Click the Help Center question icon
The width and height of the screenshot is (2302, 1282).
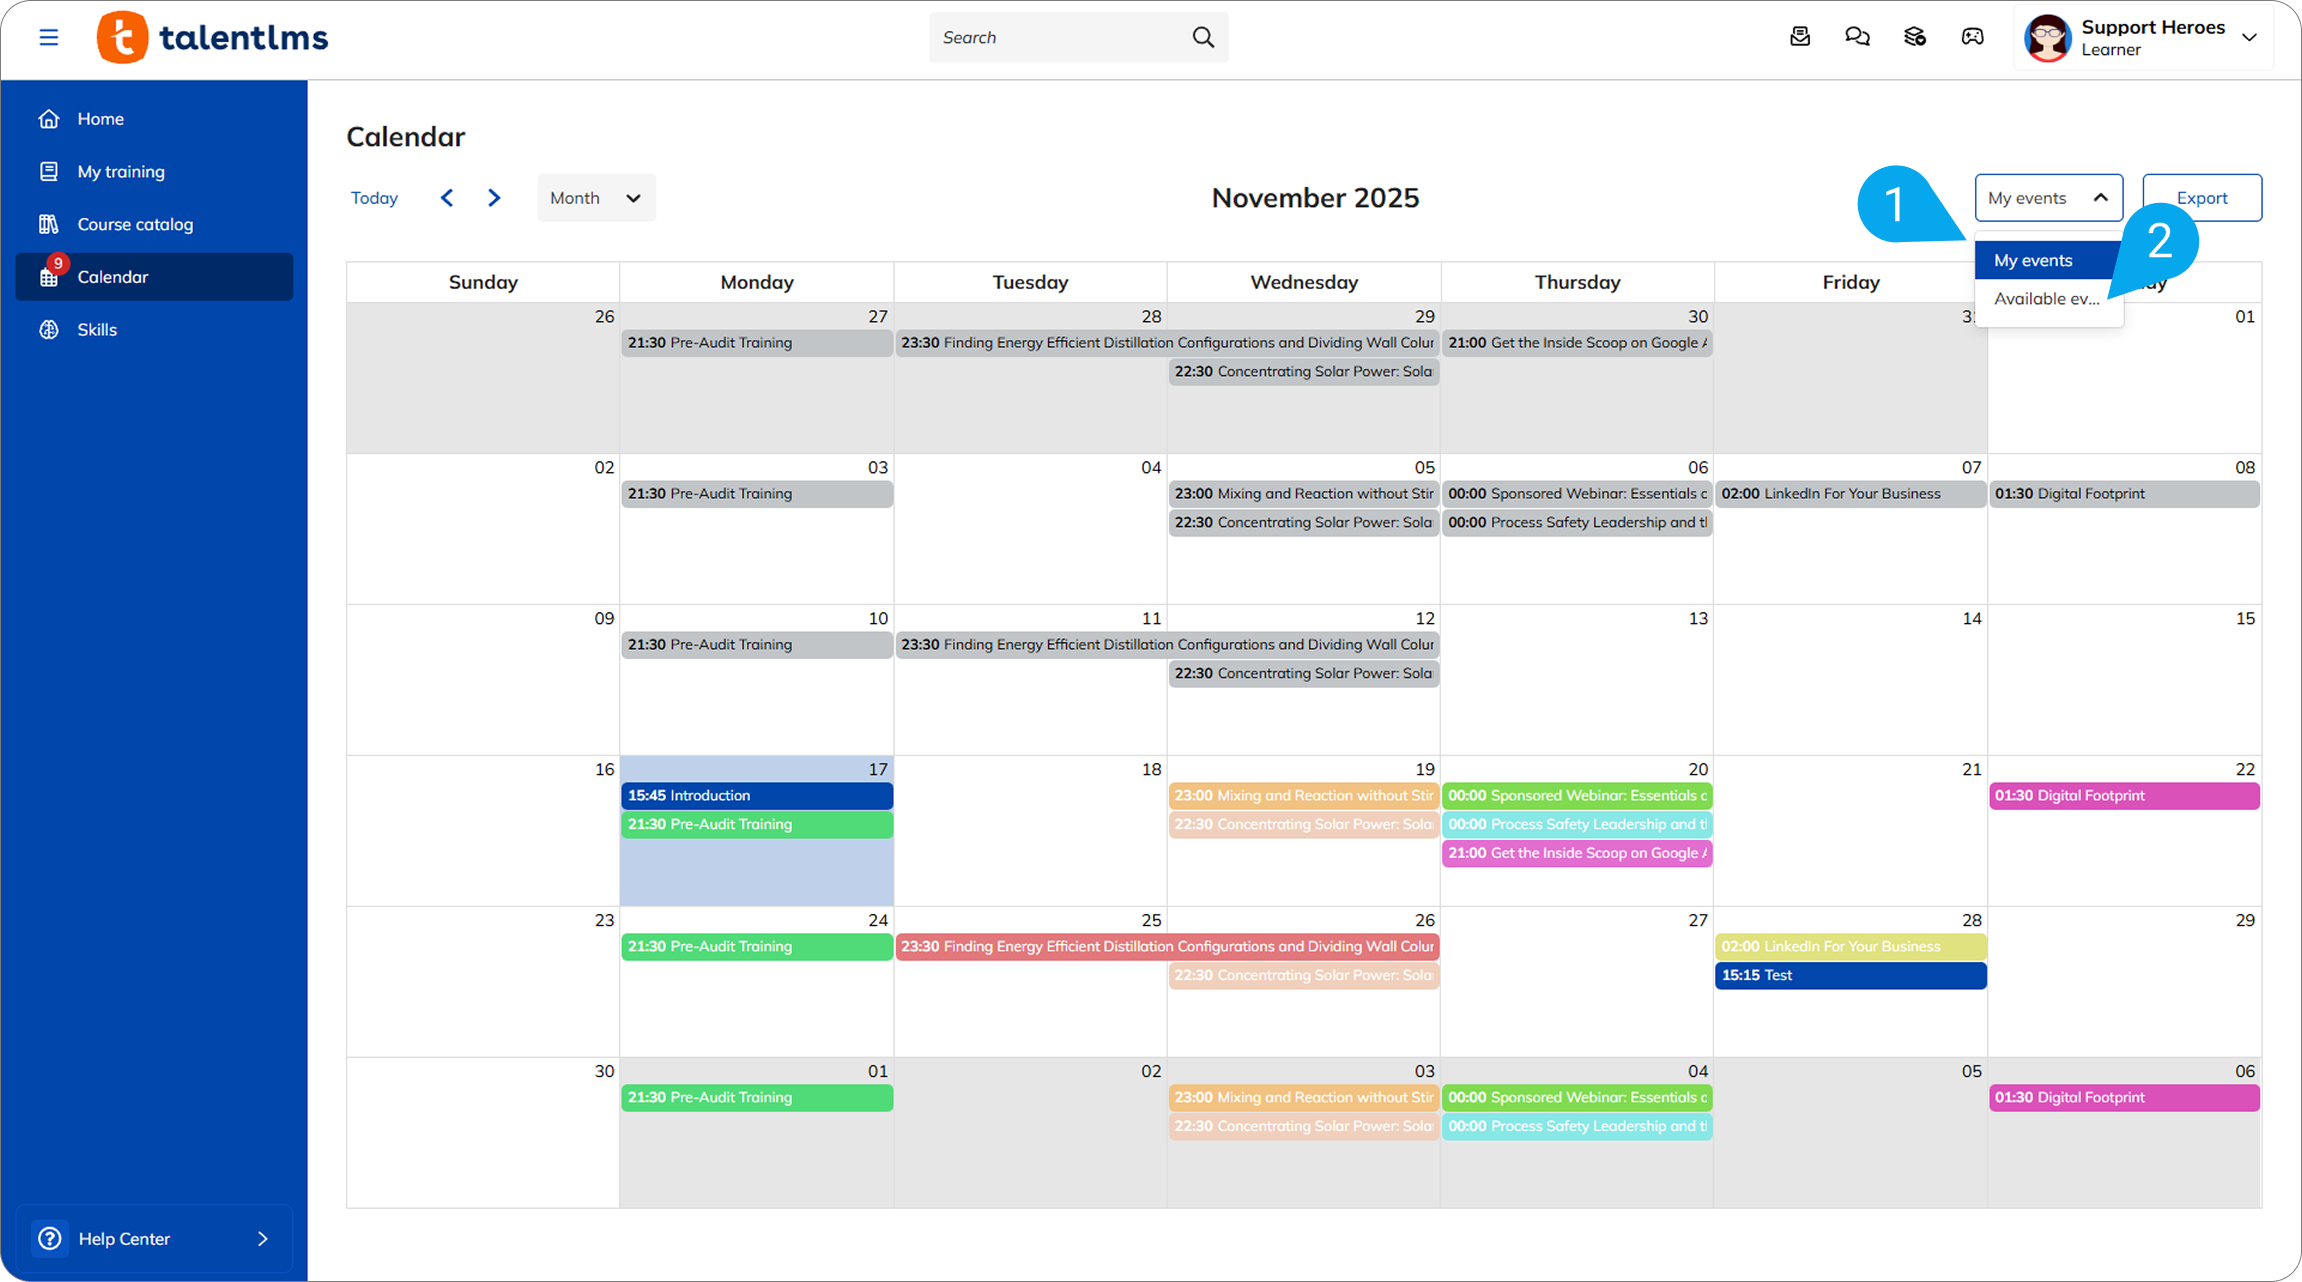tap(50, 1239)
